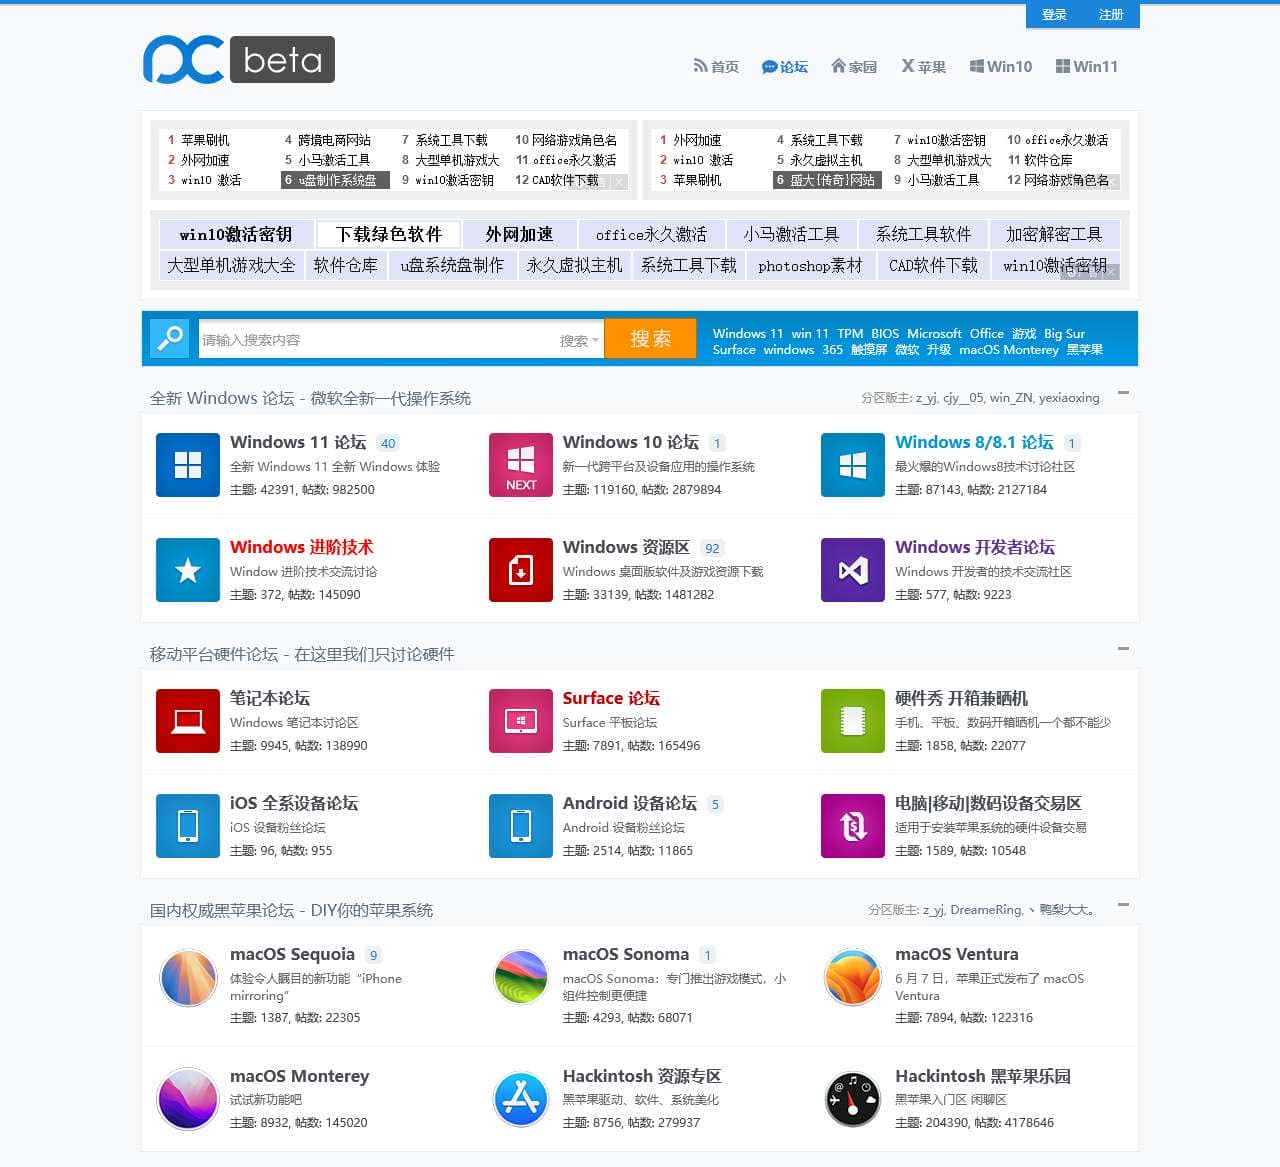Click moderator name DreameRing
1280x1167 pixels.
pos(986,910)
